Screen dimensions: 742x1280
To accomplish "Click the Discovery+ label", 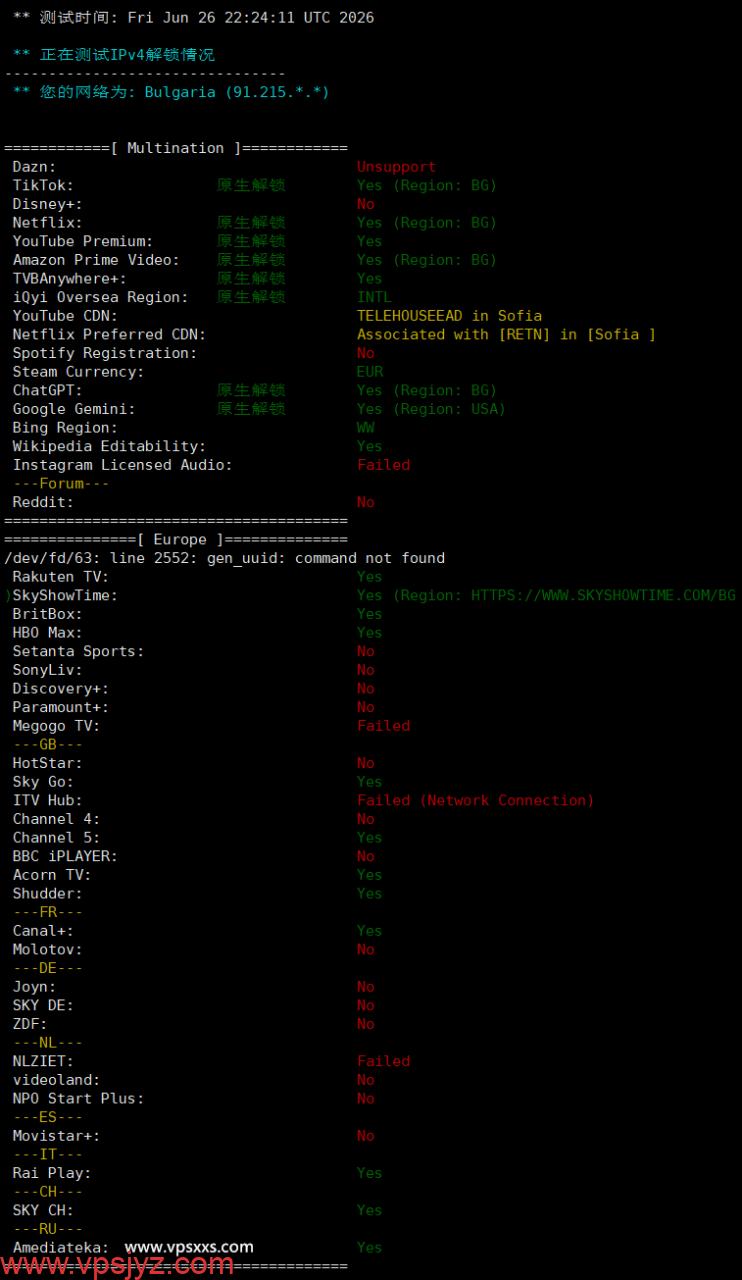I will click(x=61, y=688).
